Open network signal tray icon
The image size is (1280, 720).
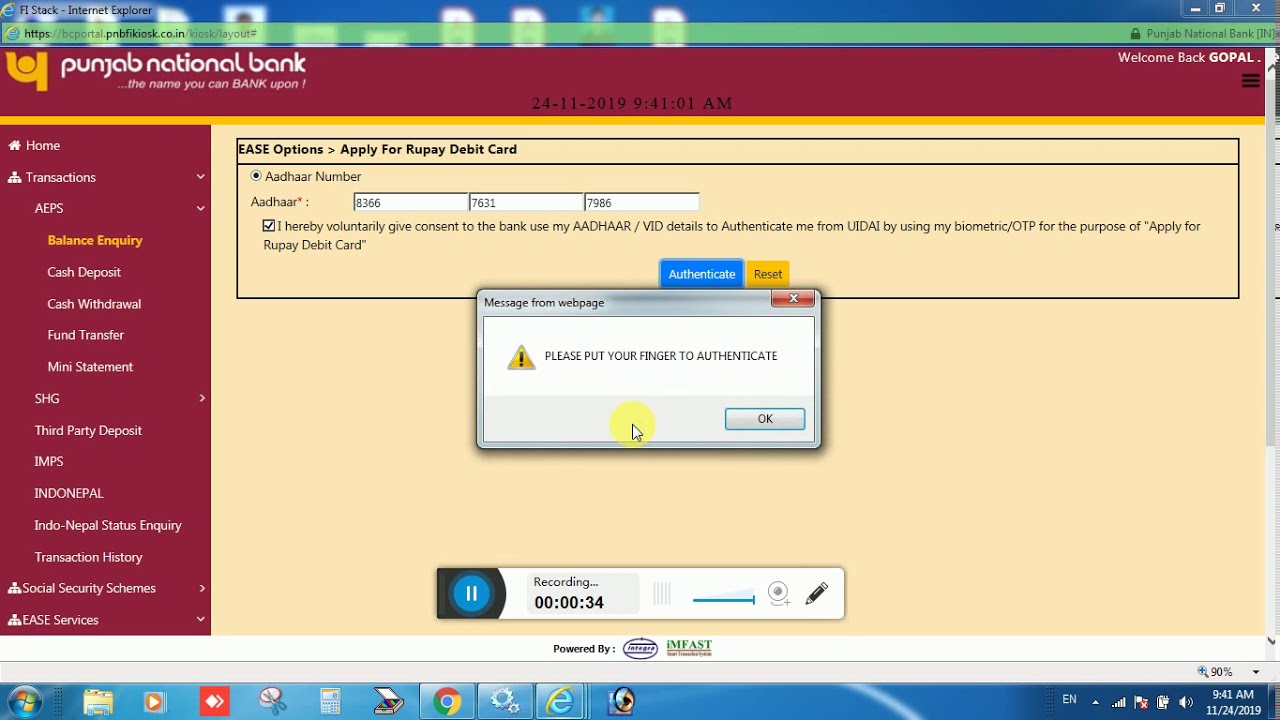tap(1119, 702)
